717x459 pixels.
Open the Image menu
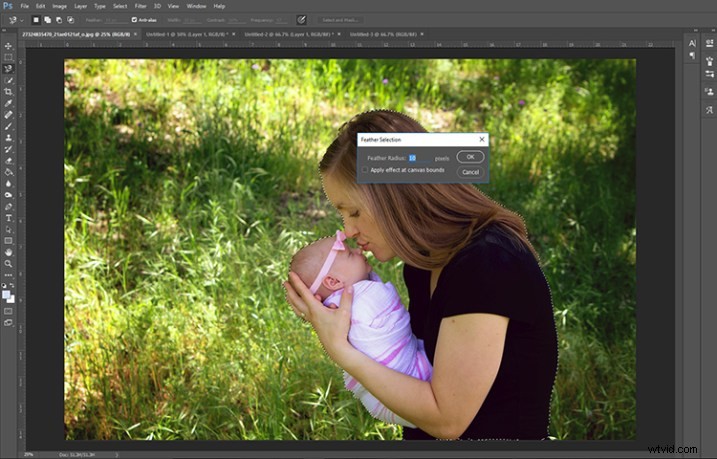click(59, 6)
